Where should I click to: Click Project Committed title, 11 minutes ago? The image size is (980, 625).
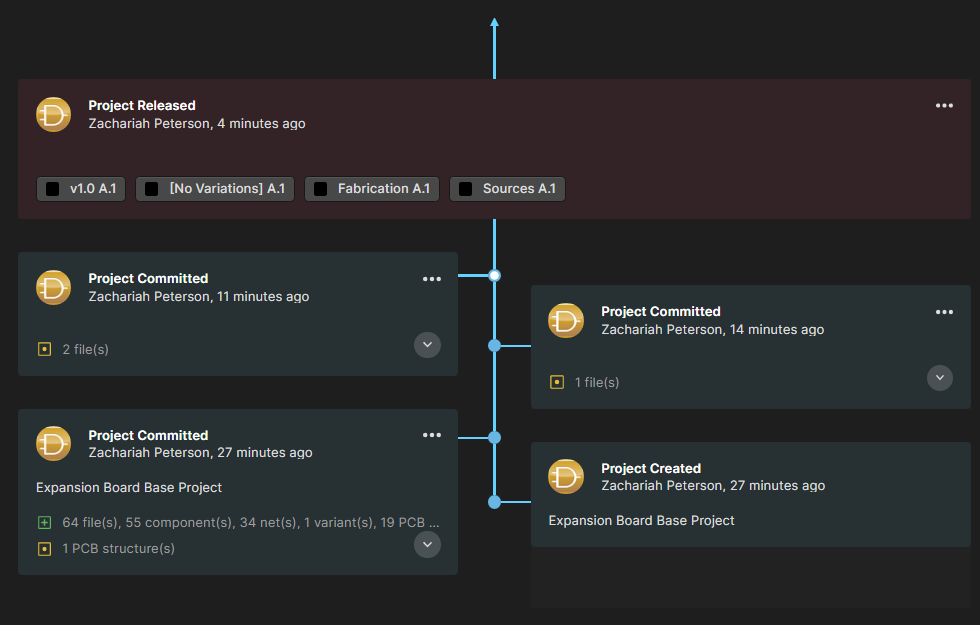[148, 279]
